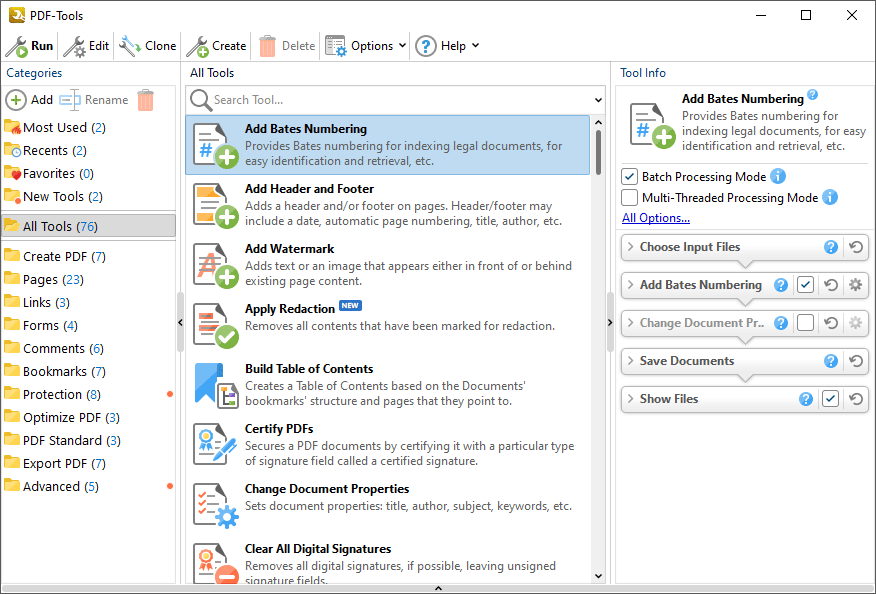Open the Search Tool dropdown arrow
This screenshot has width=876, height=594.
(x=598, y=100)
